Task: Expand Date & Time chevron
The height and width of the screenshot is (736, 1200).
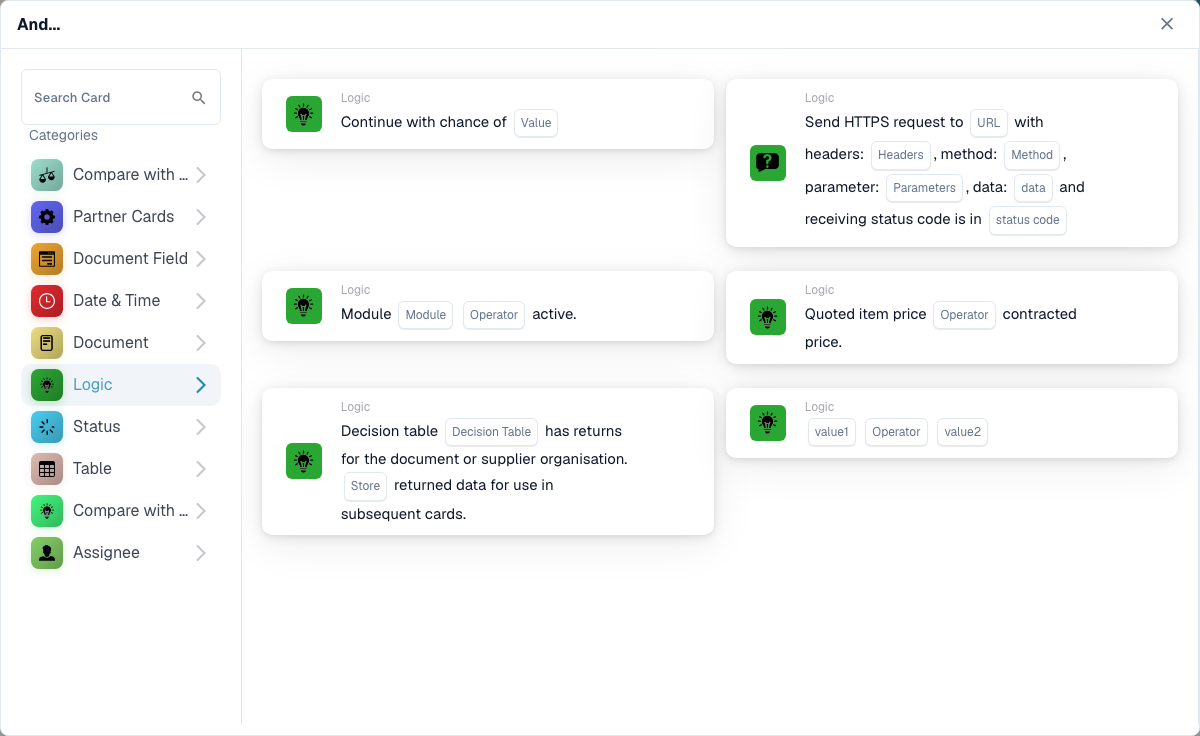Action: (201, 301)
